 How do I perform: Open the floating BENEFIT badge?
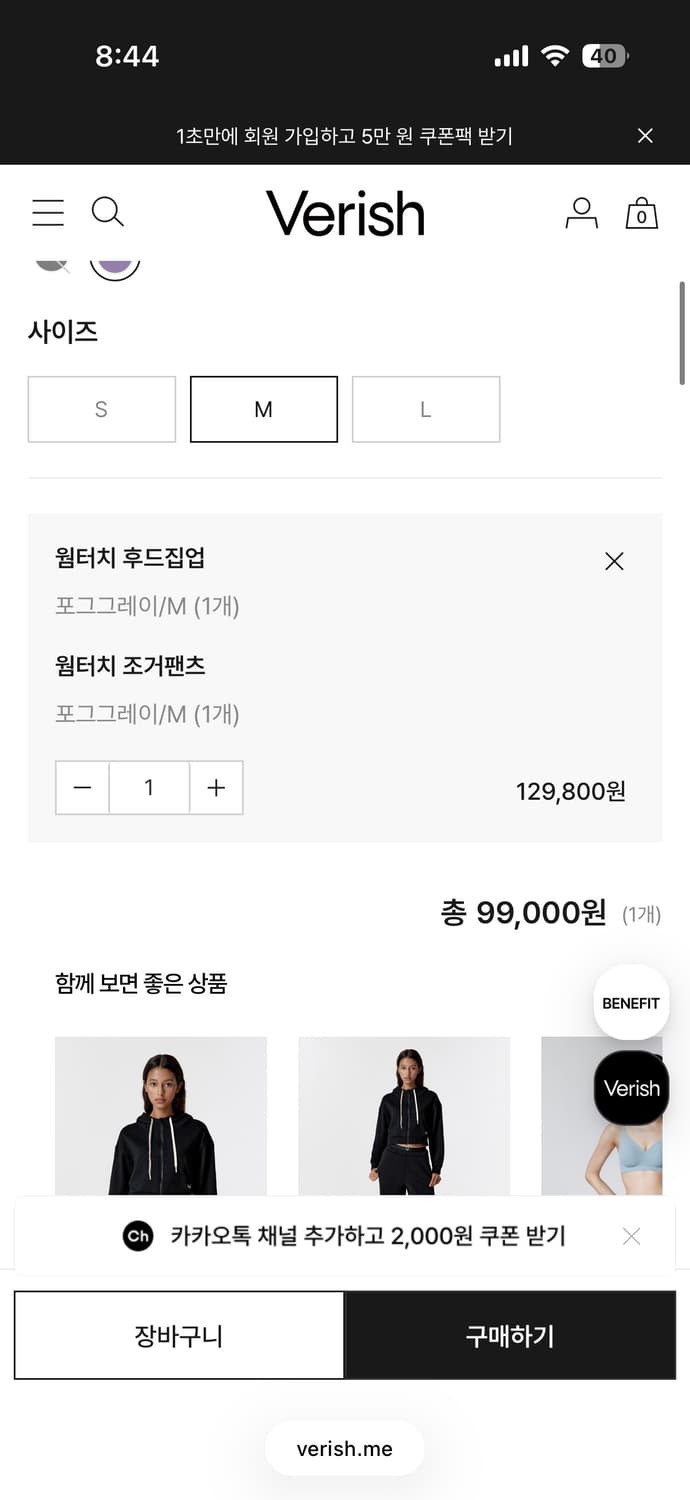[x=630, y=1002]
